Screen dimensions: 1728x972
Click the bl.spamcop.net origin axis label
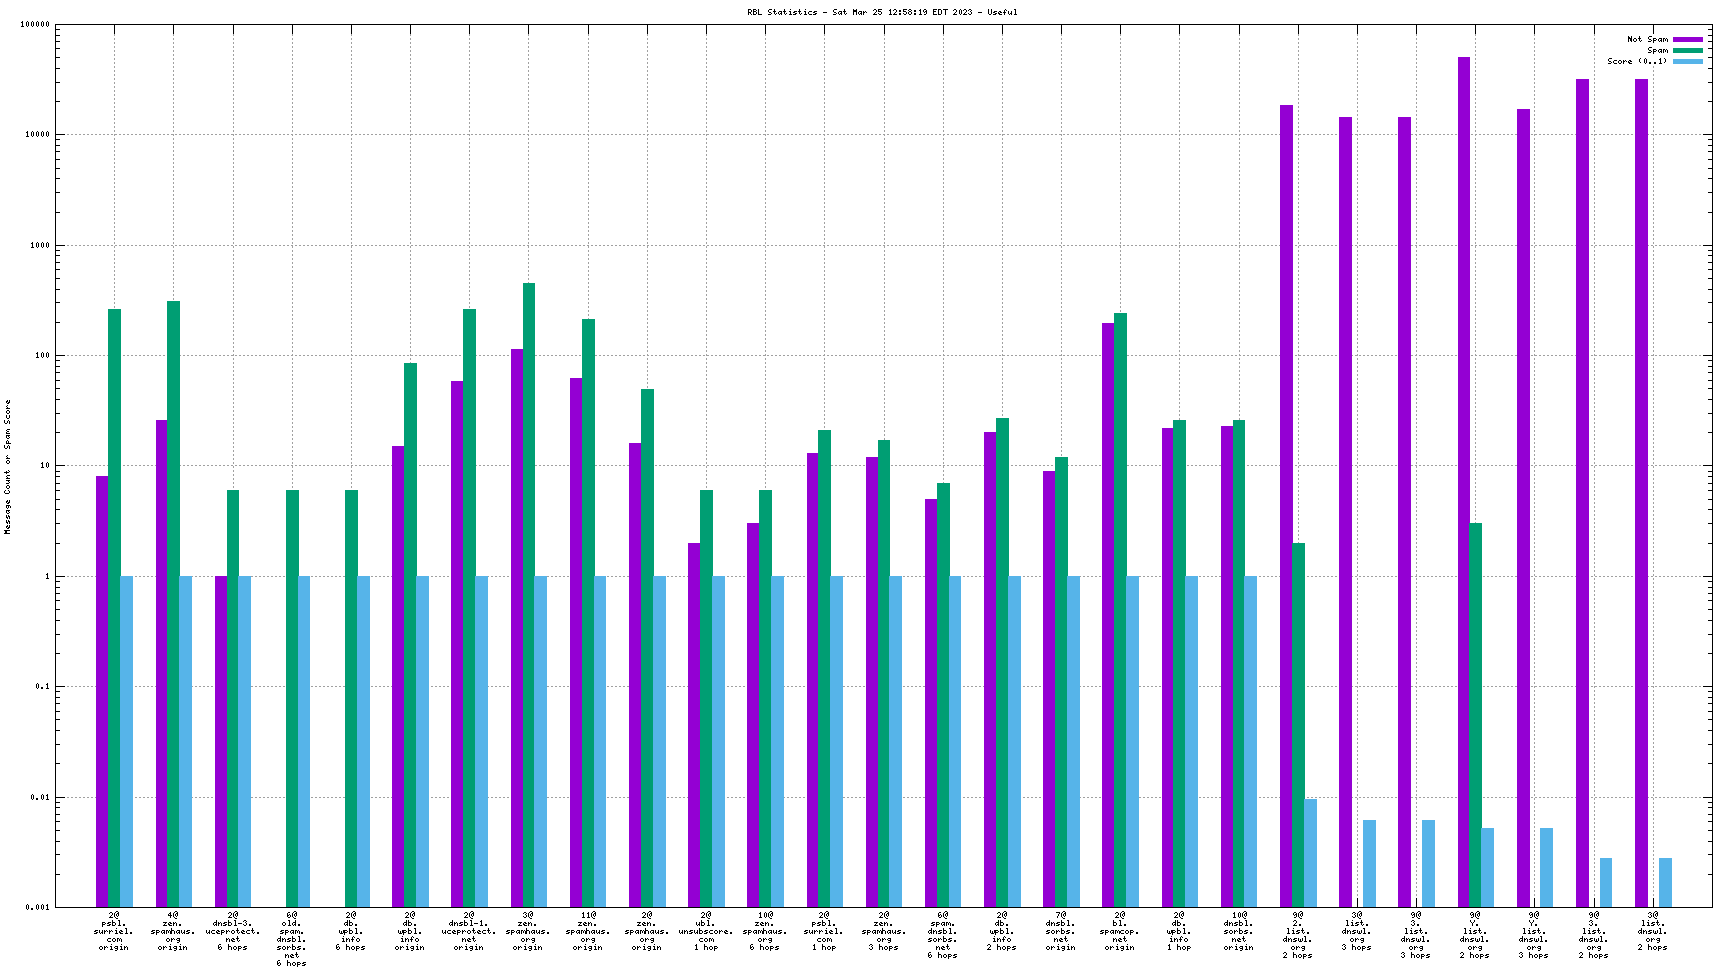click(1119, 931)
